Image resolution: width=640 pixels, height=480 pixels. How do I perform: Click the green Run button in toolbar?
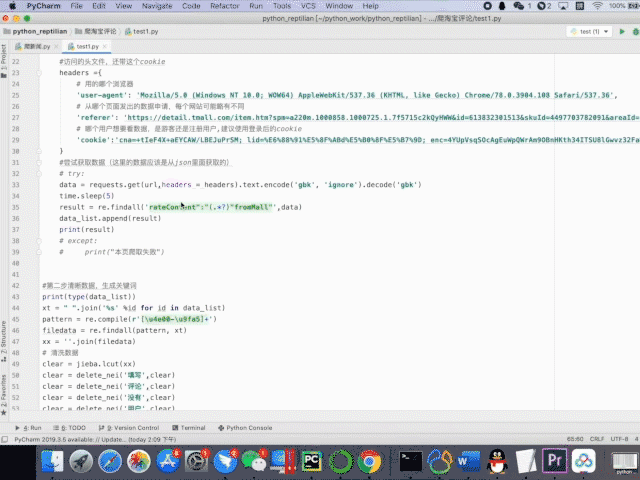[x=621, y=32]
